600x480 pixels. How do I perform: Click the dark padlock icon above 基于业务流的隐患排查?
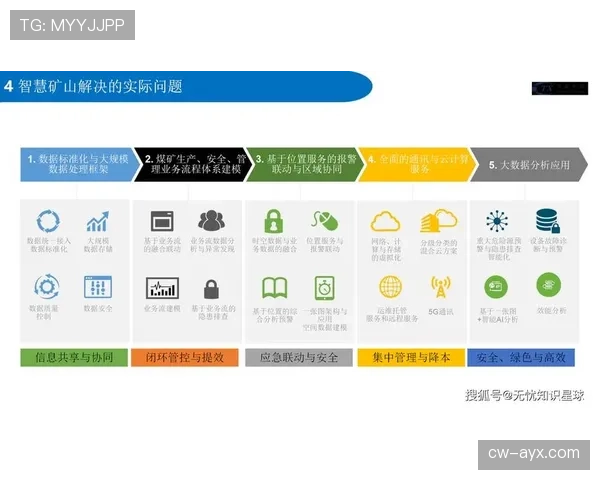point(211,289)
